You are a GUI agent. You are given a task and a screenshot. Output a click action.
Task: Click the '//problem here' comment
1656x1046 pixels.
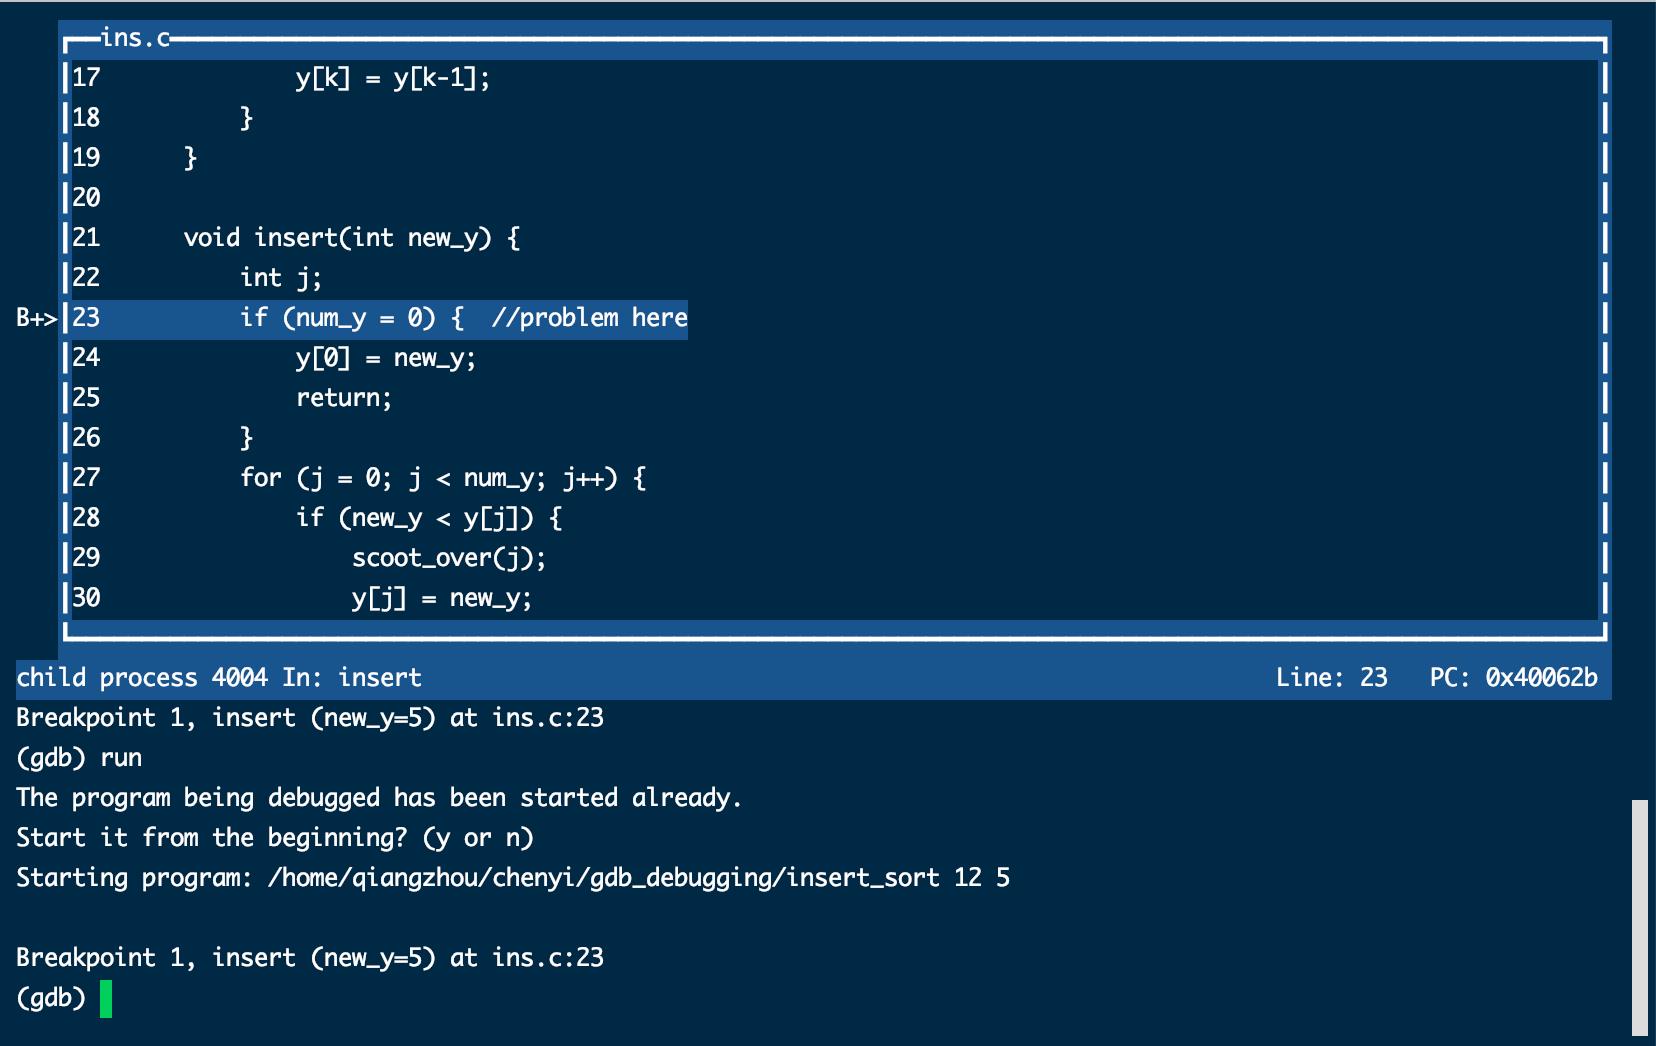590,318
